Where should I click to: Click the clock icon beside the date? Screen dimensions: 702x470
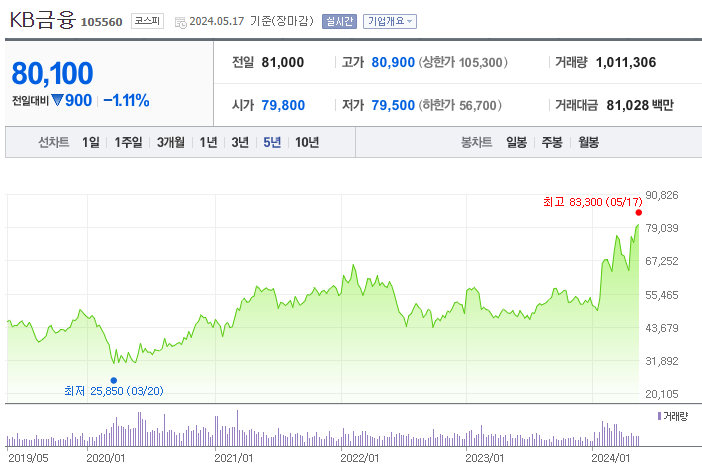tap(180, 22)
